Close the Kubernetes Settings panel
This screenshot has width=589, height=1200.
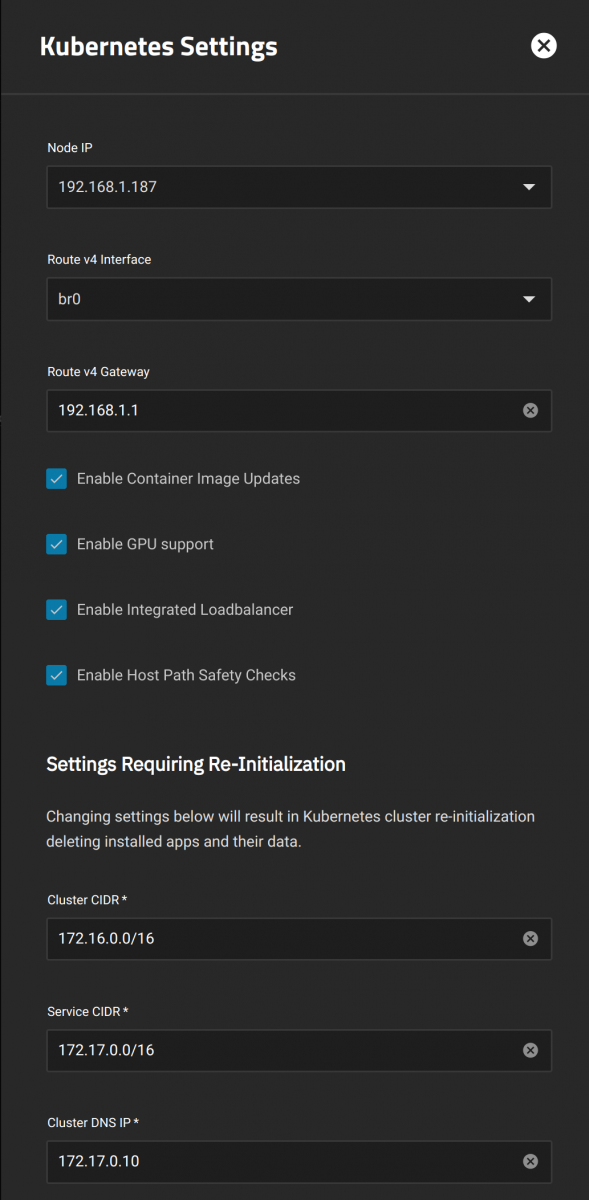[543, 46]
